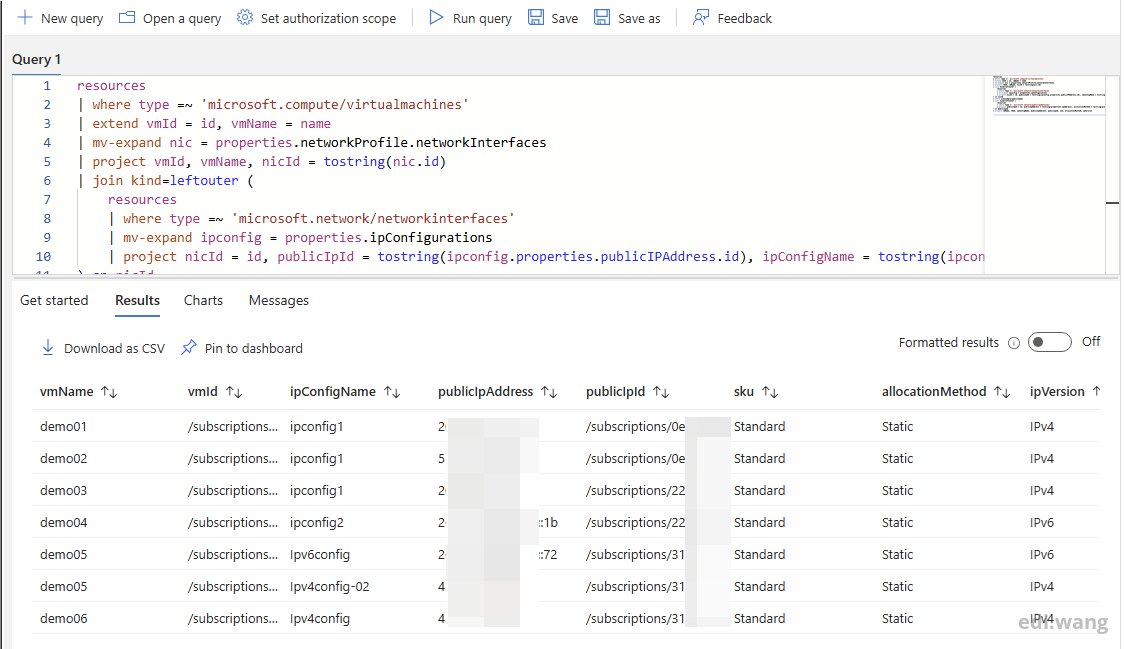Click the Formatted results info icon
The height and width of the screenshot is (649, 1124).
[x=1014, y=343]
